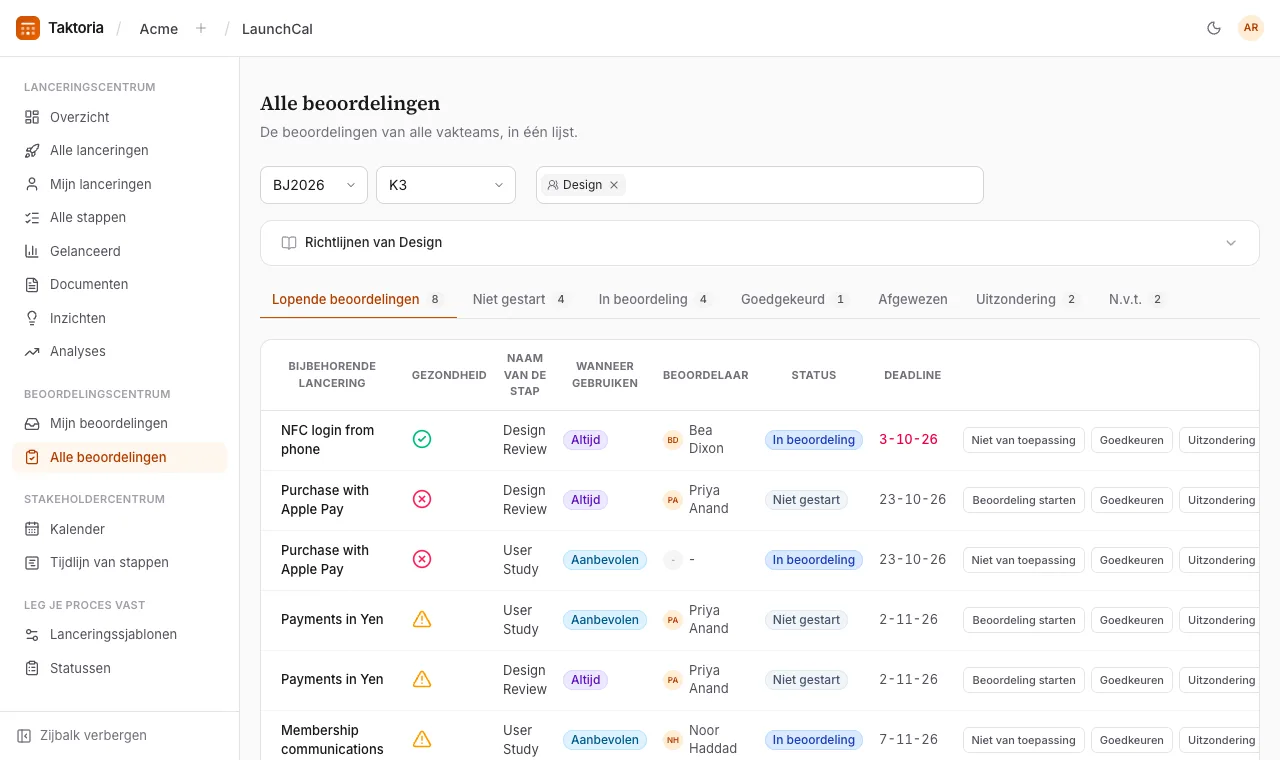This screenshot has width=1280, height=760.
Task: Click the LaunchCal breadcrumb
Action: (277, 29)
